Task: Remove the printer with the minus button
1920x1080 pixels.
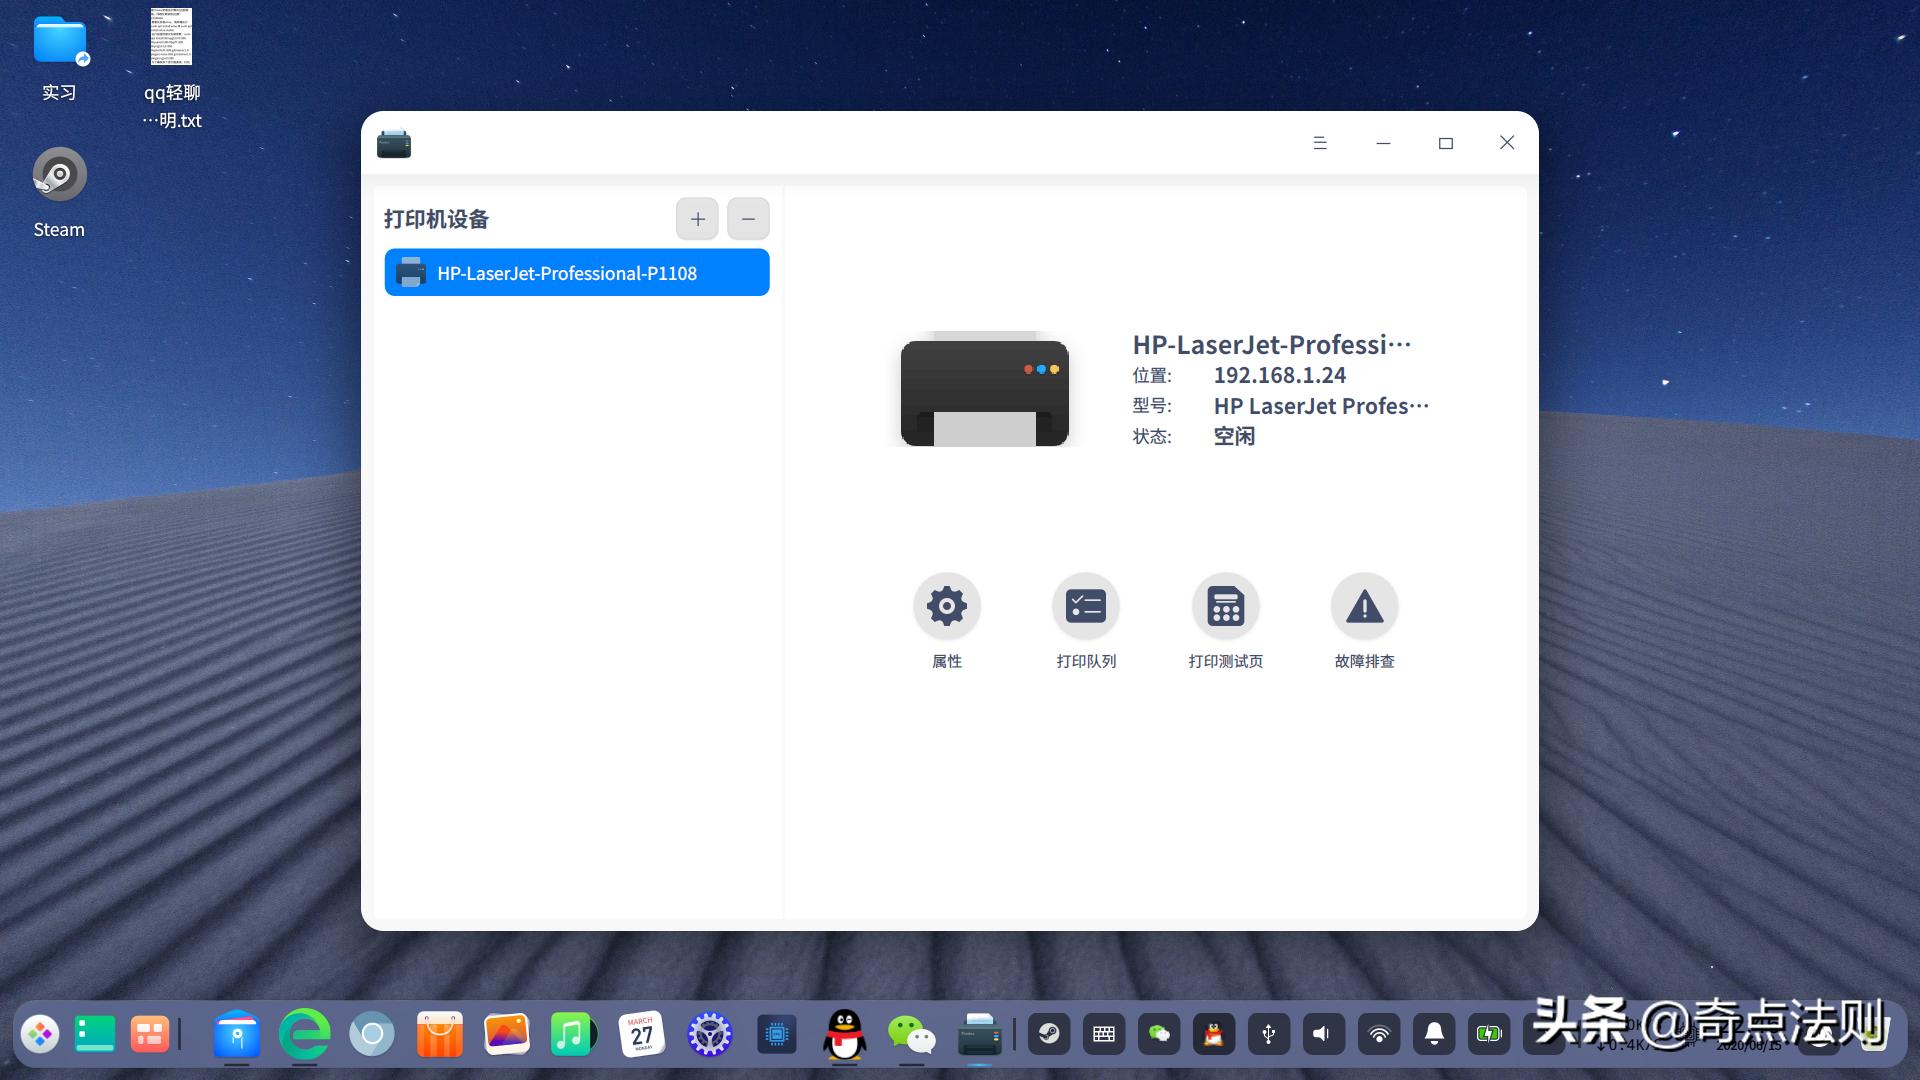Action: click(748, 218)
